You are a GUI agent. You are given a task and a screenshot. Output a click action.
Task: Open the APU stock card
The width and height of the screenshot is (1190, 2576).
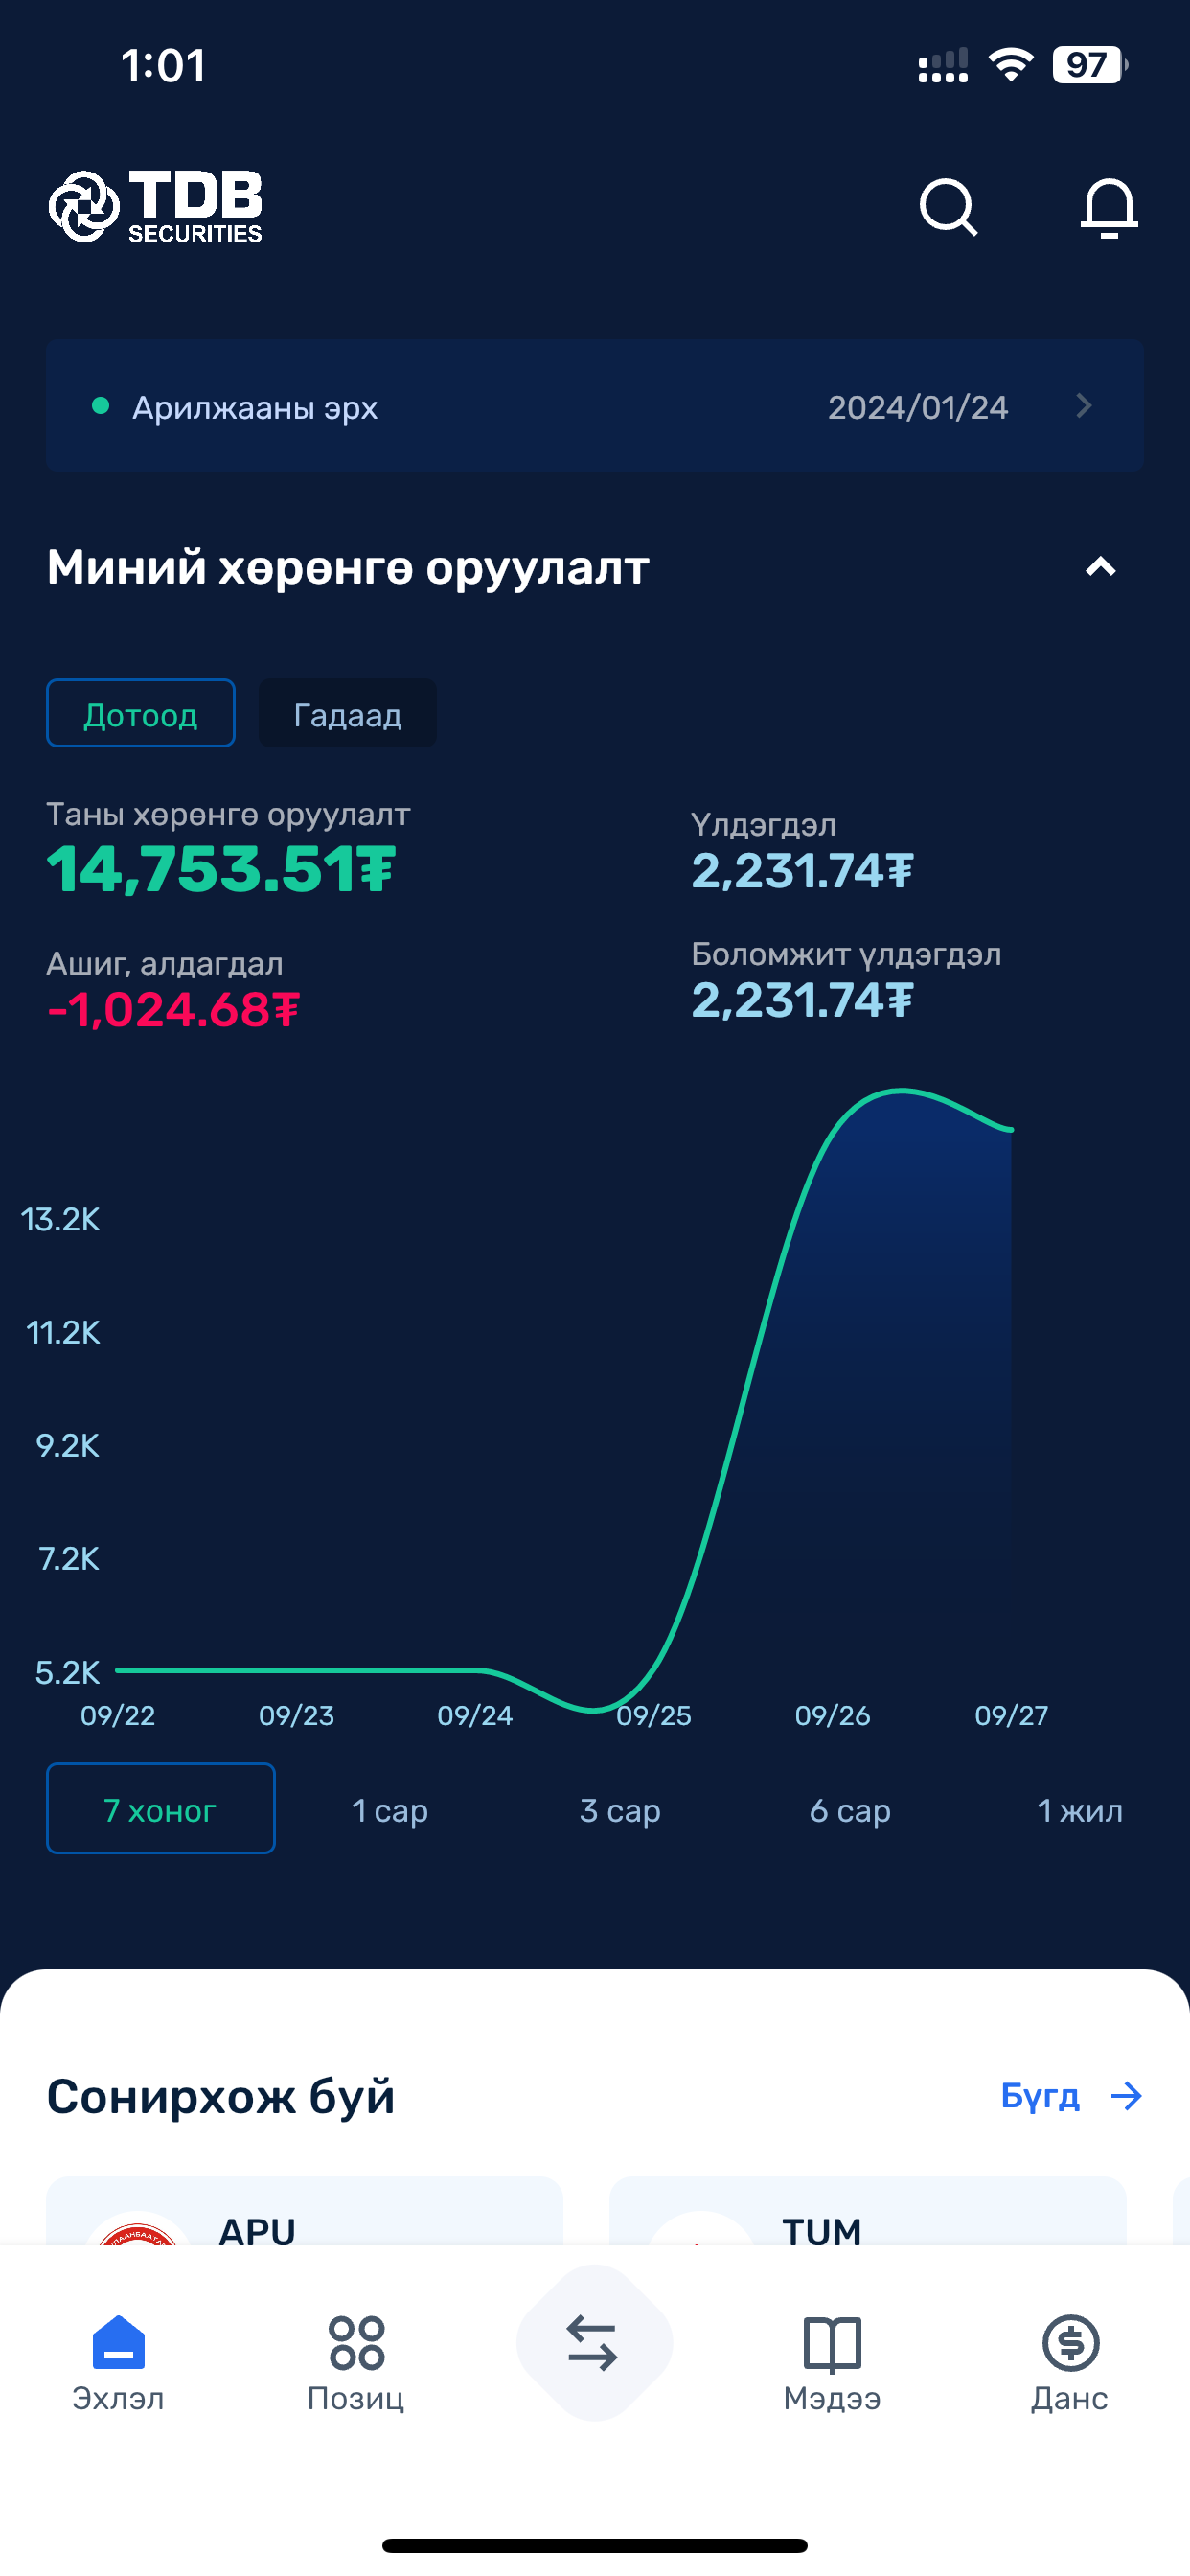pyautogui.click(x=304, y=2211)
